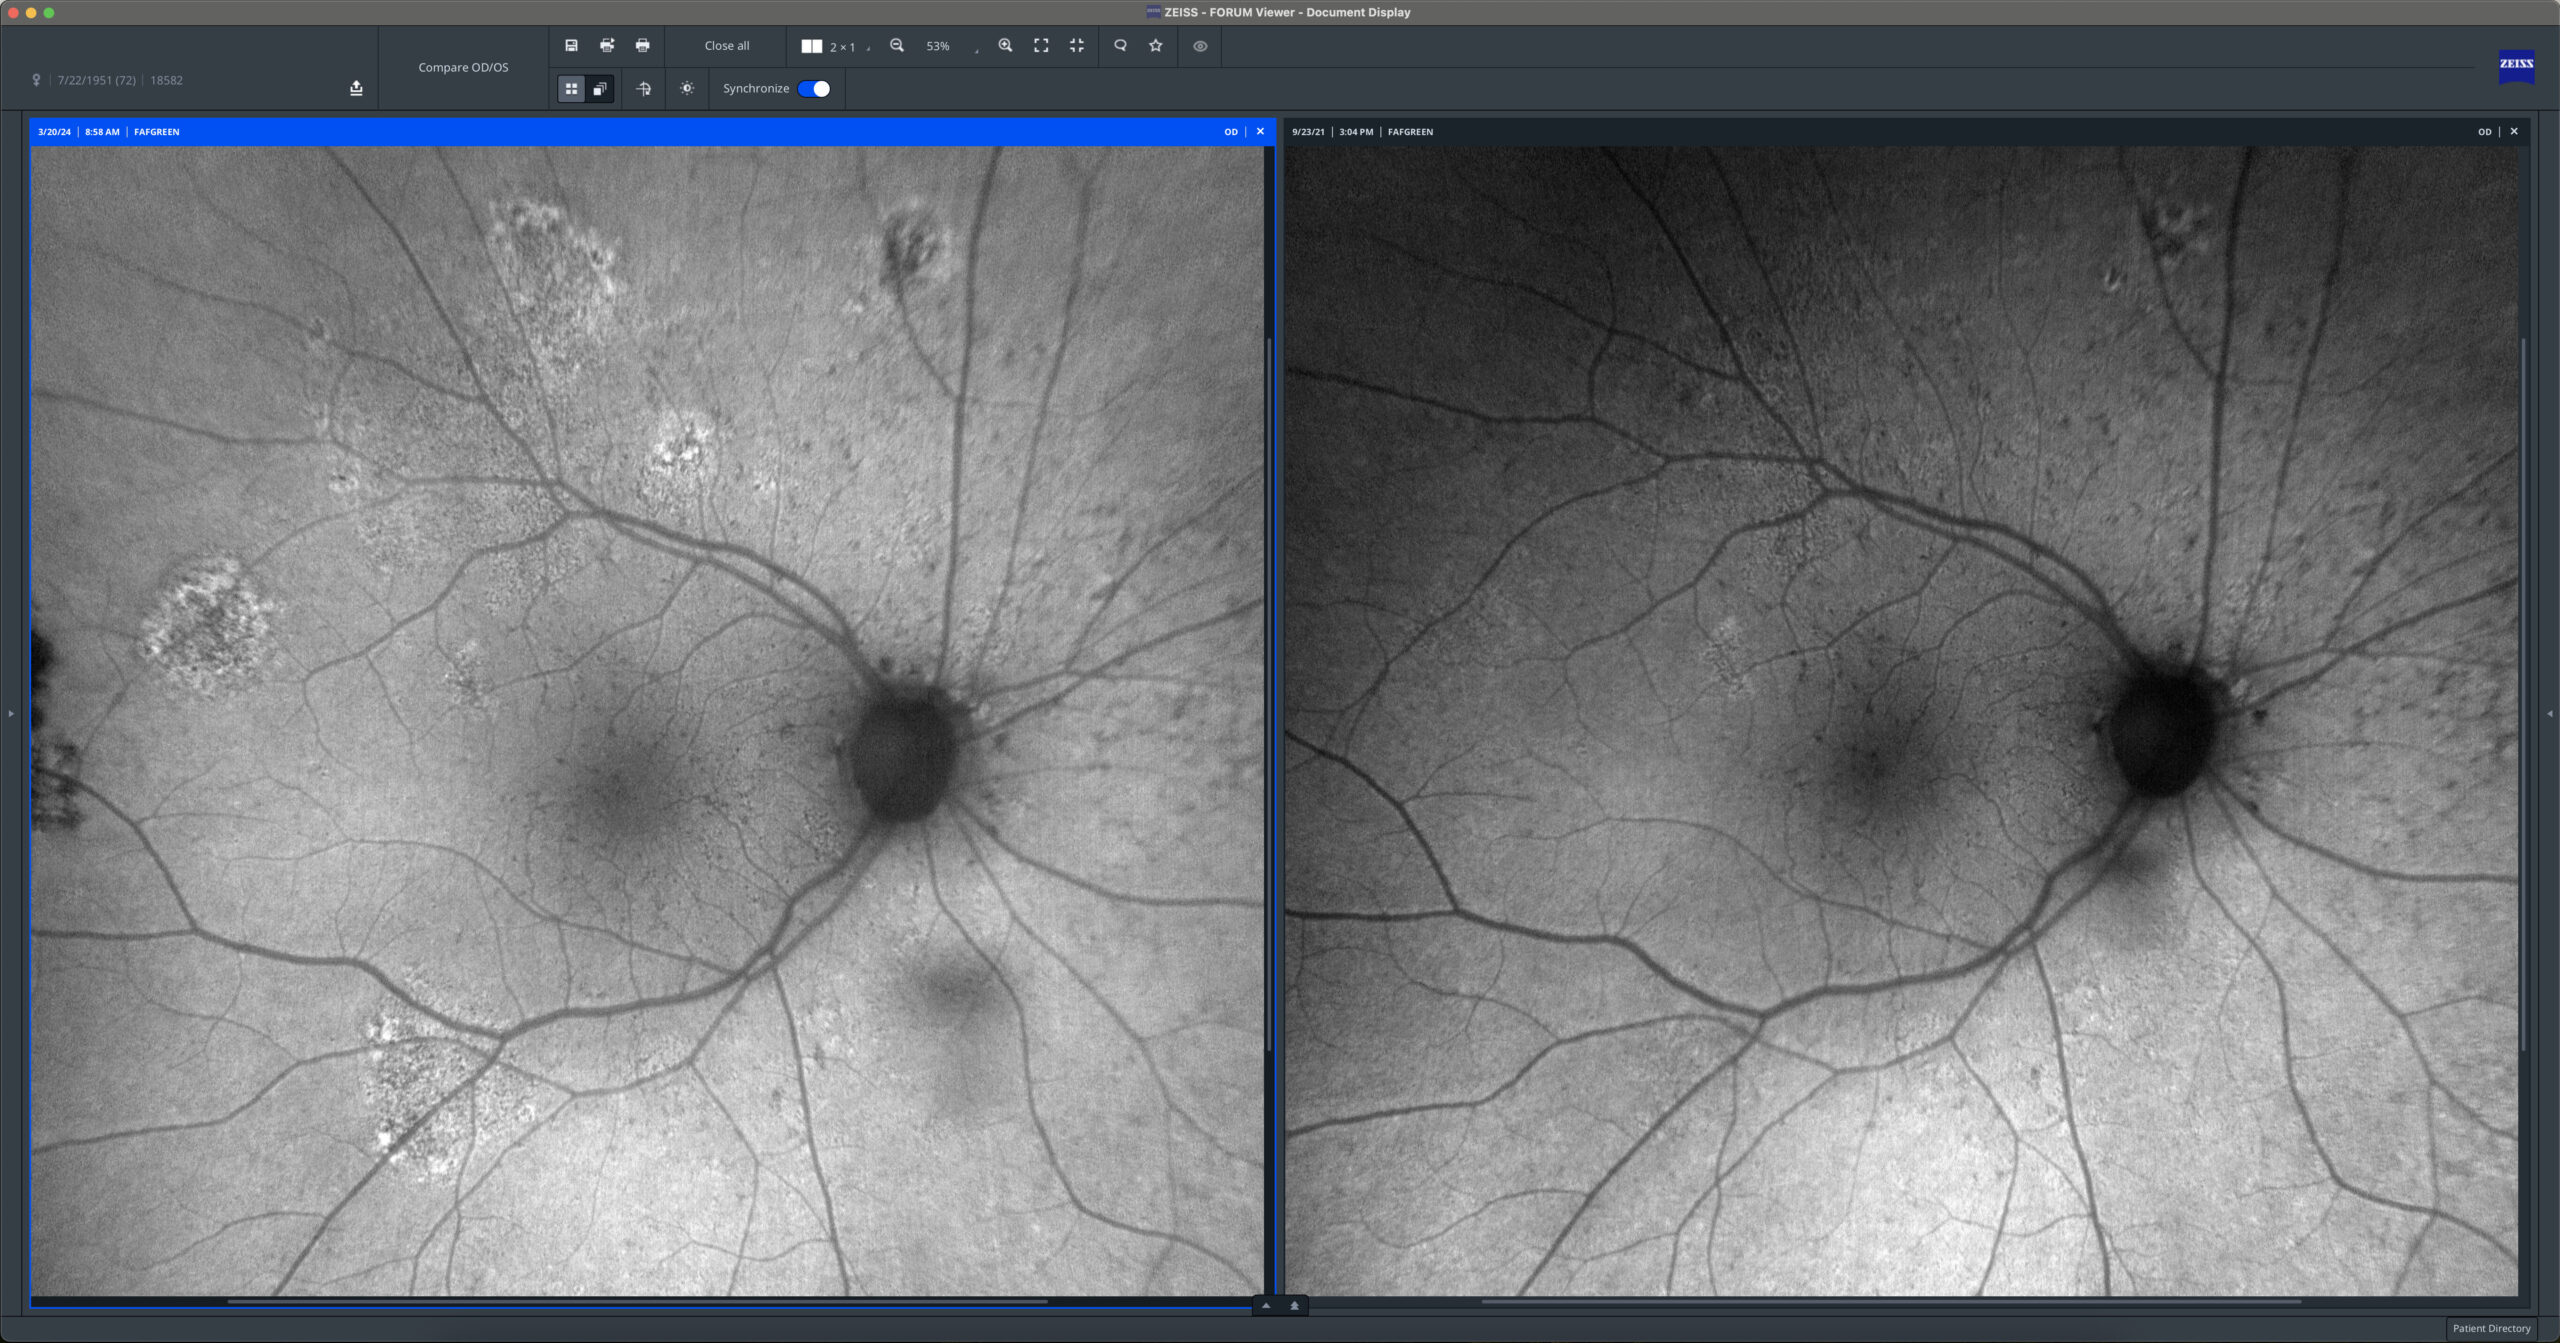Viewport: 2560px width, 1343px height.
Task: Click the print-and-export printer icon
Action: pyautogui.click(x=607, y=46)
